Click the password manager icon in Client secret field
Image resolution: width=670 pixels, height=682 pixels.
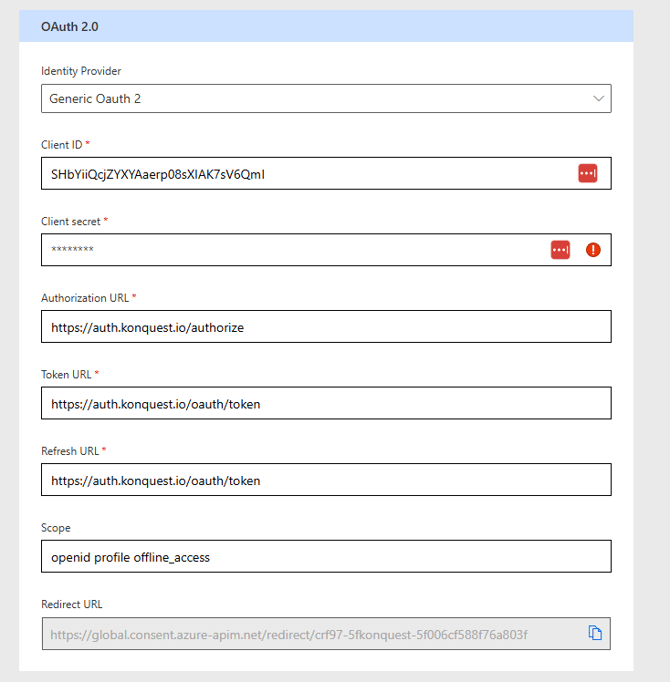[x=560, y=250]
